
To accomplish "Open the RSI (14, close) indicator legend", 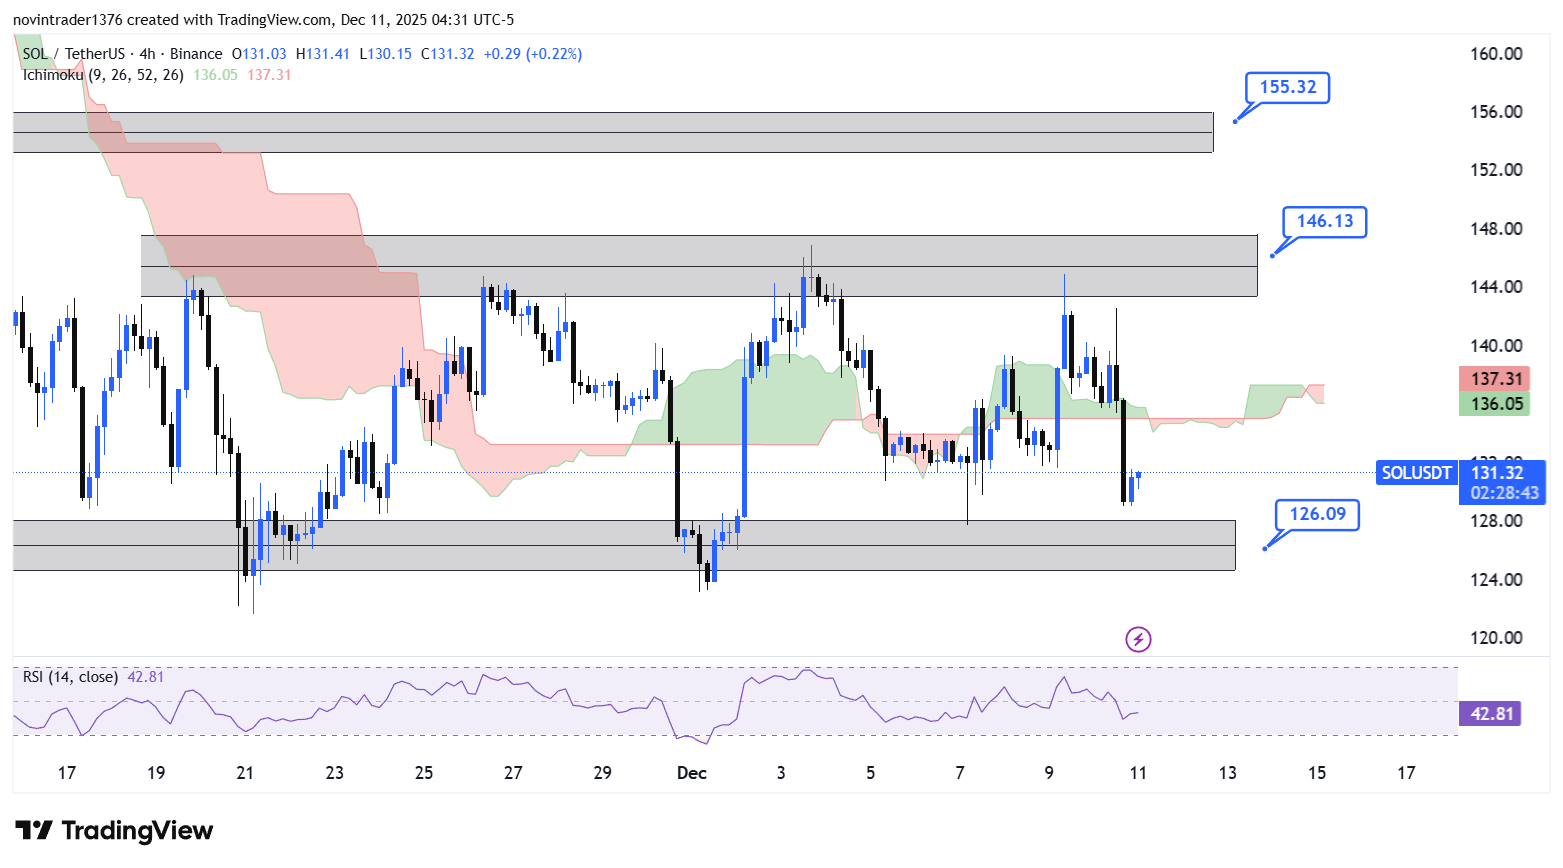I will [71, 677].
